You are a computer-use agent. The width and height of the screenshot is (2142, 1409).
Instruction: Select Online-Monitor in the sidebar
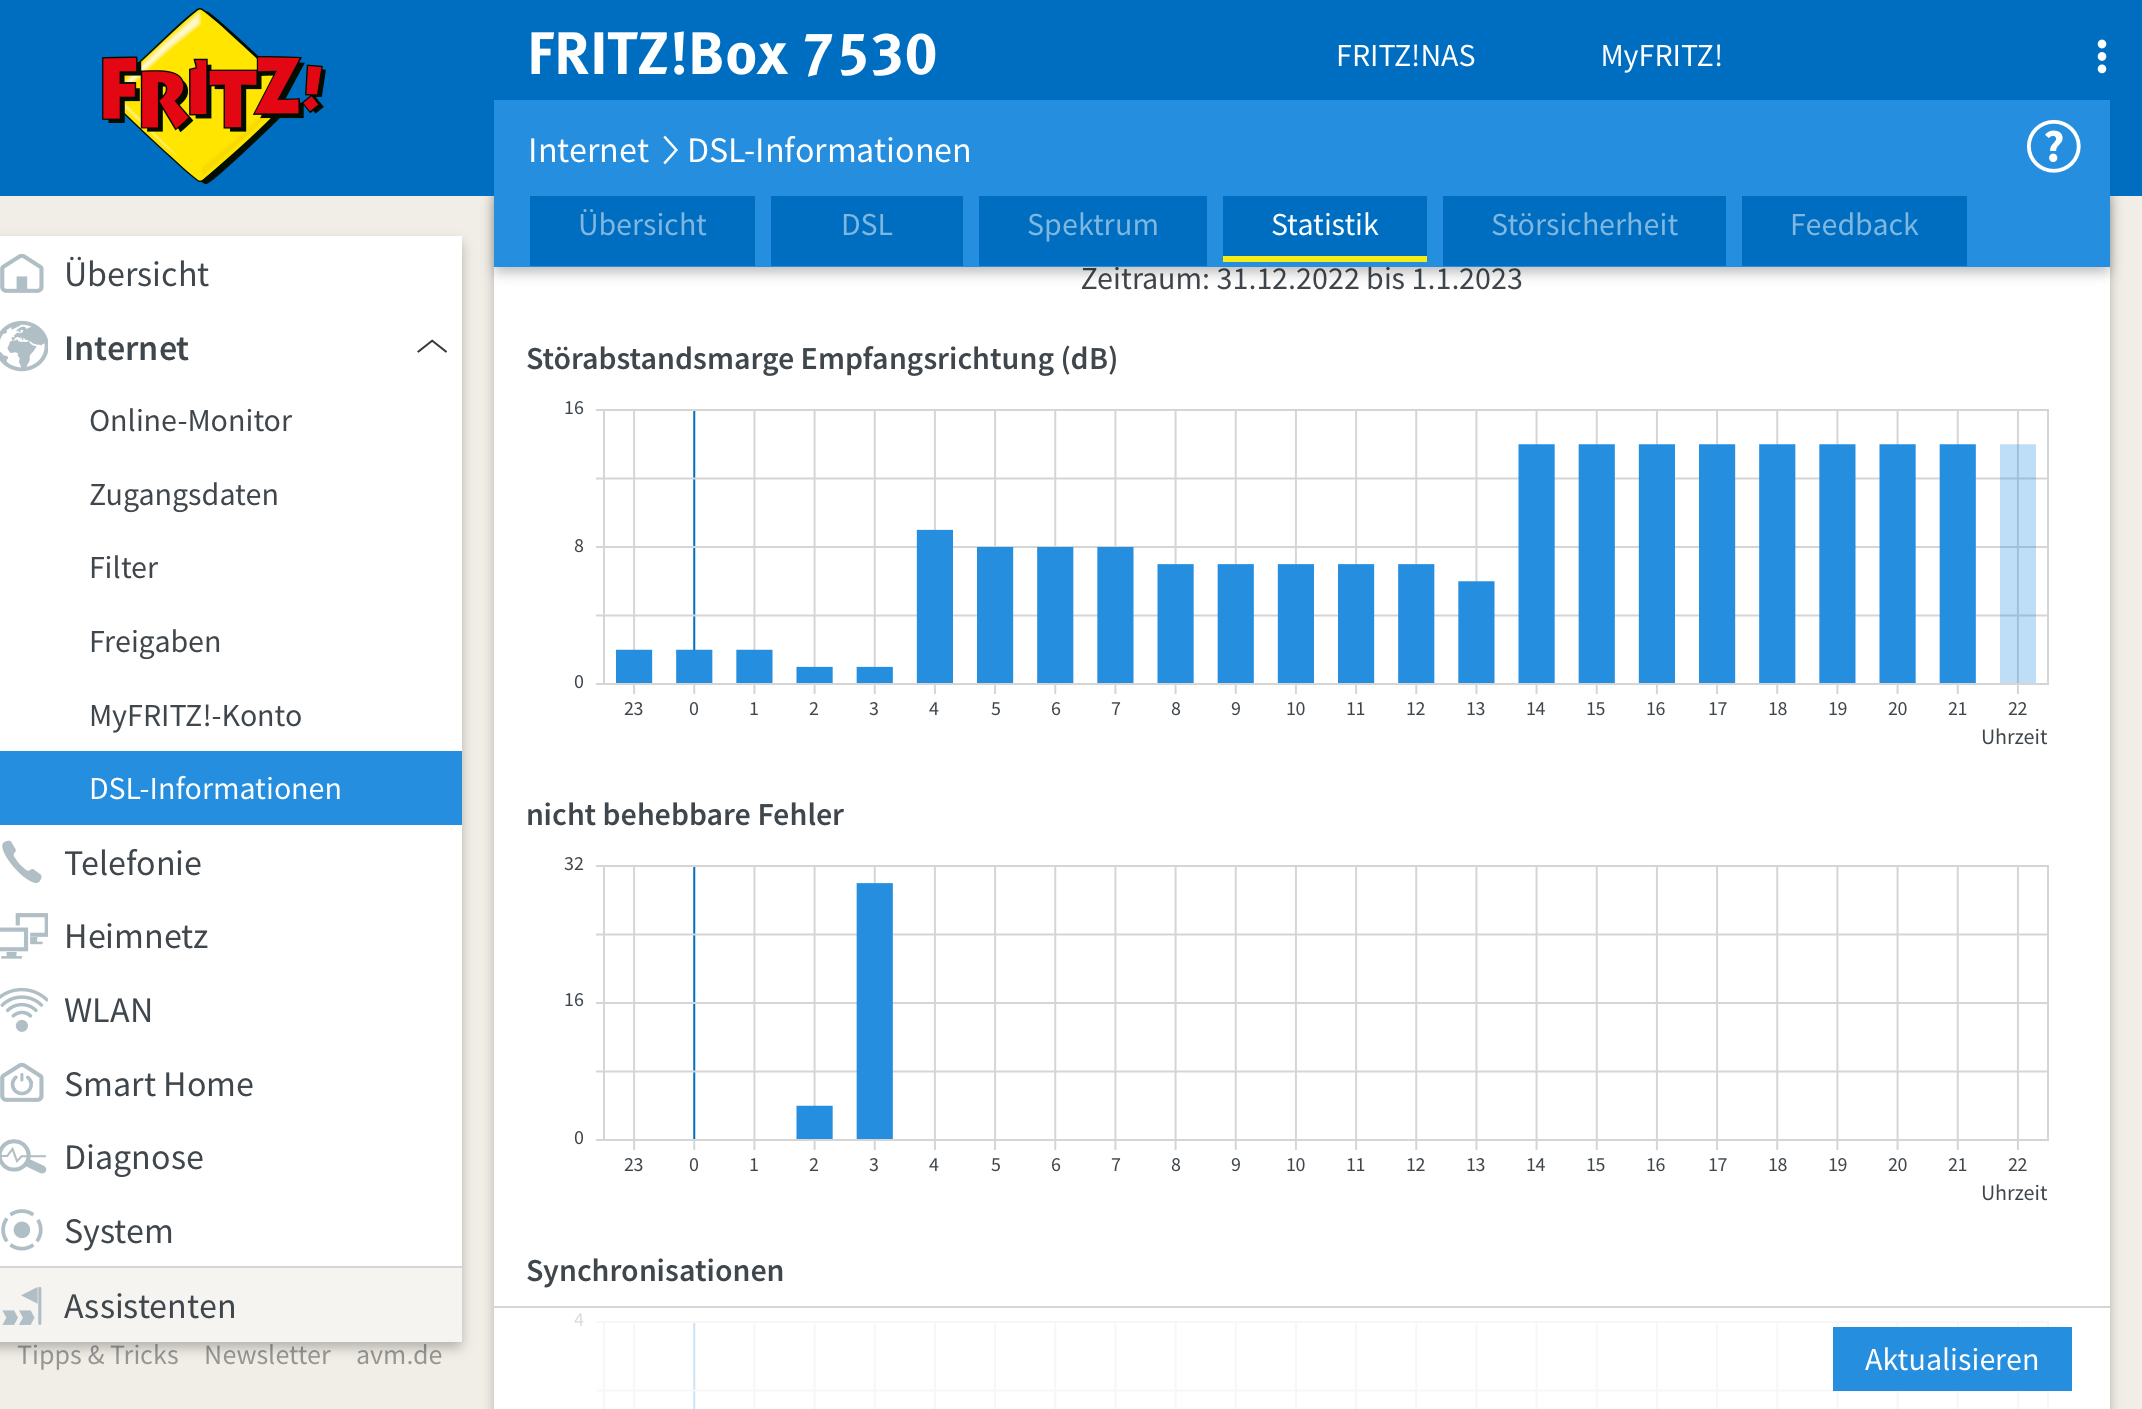190,421
